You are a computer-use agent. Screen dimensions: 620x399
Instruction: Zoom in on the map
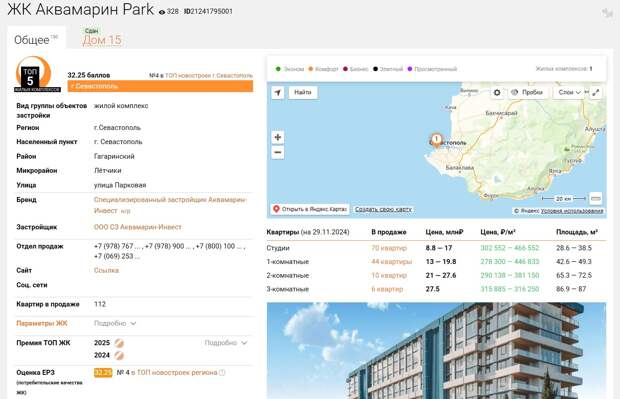(x=278, y=137)
